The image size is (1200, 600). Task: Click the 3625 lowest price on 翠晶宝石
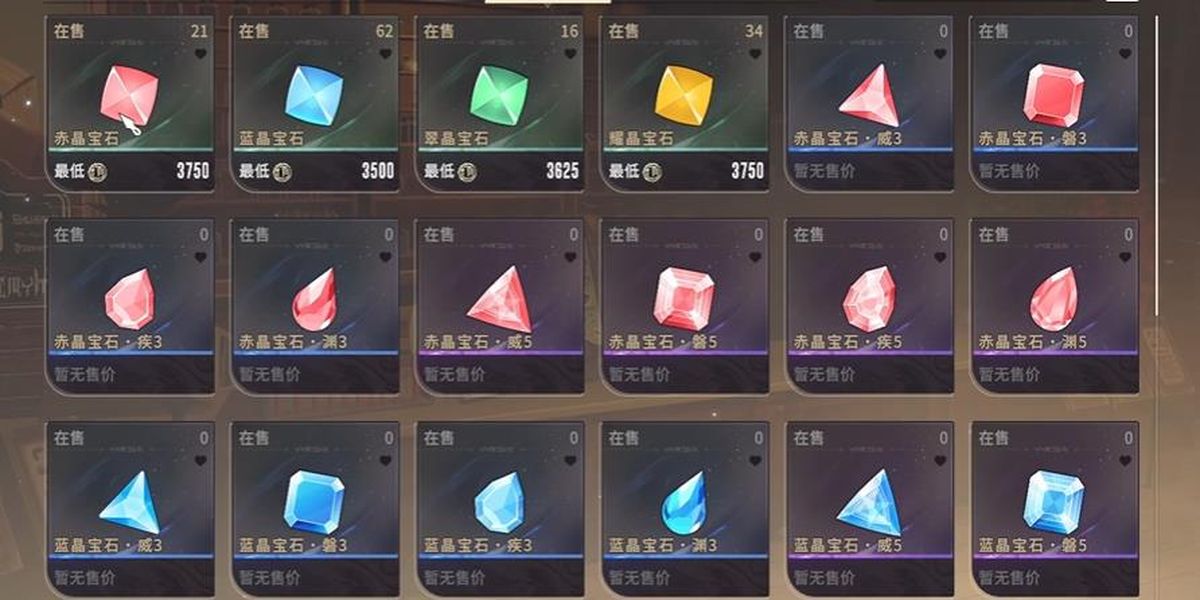click(x=563, y=171)
